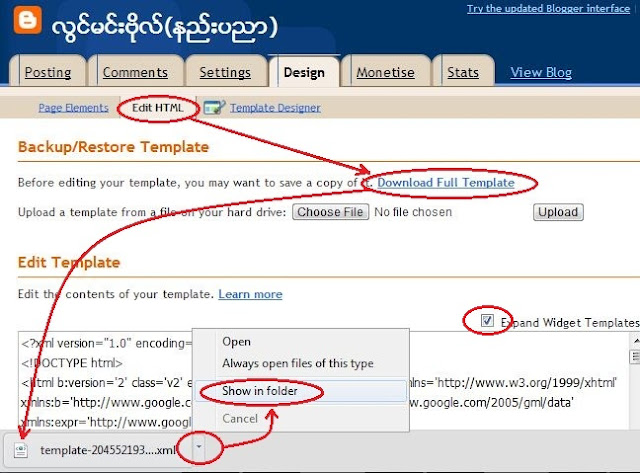Select the Edit HTML sub-tab
The width and height of the screenshot is (640, 473).
click(158, 108)
